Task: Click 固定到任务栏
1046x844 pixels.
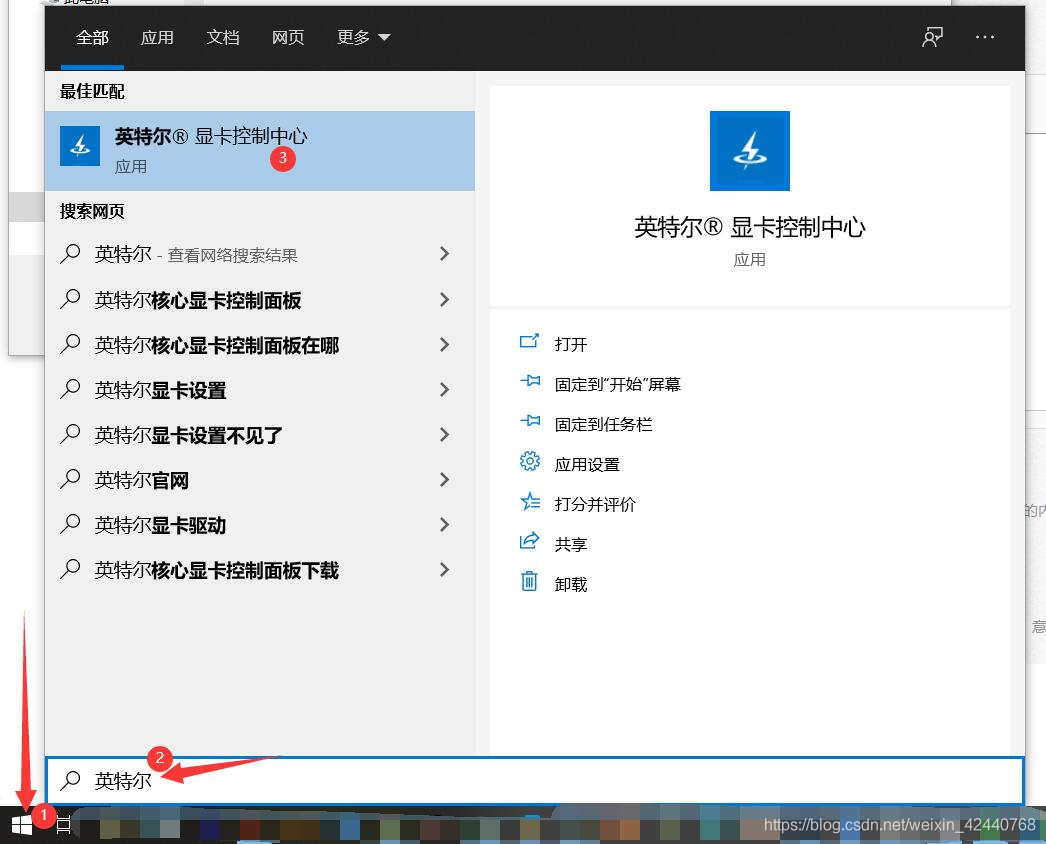Action: click(604, 424)
